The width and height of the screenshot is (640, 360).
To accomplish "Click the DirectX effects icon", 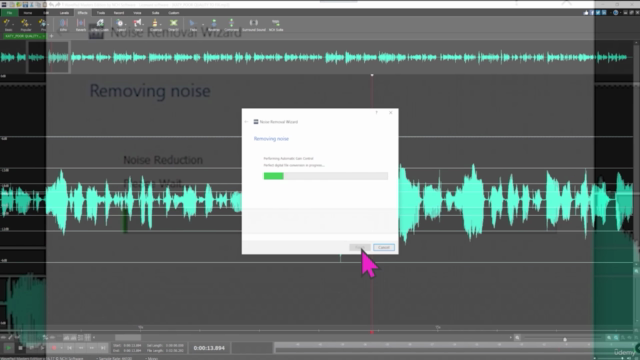I will tap(173, 24).
